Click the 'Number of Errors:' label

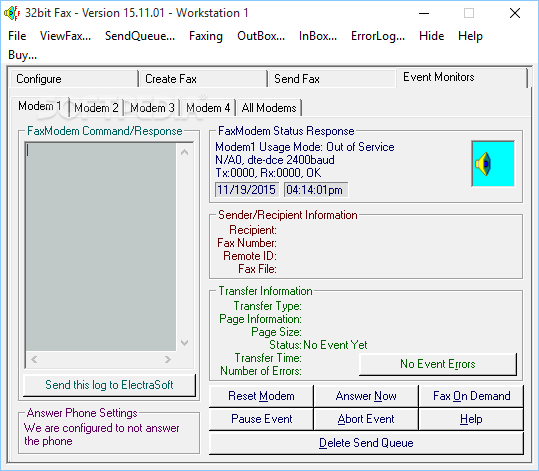click(x=261, y=371)
